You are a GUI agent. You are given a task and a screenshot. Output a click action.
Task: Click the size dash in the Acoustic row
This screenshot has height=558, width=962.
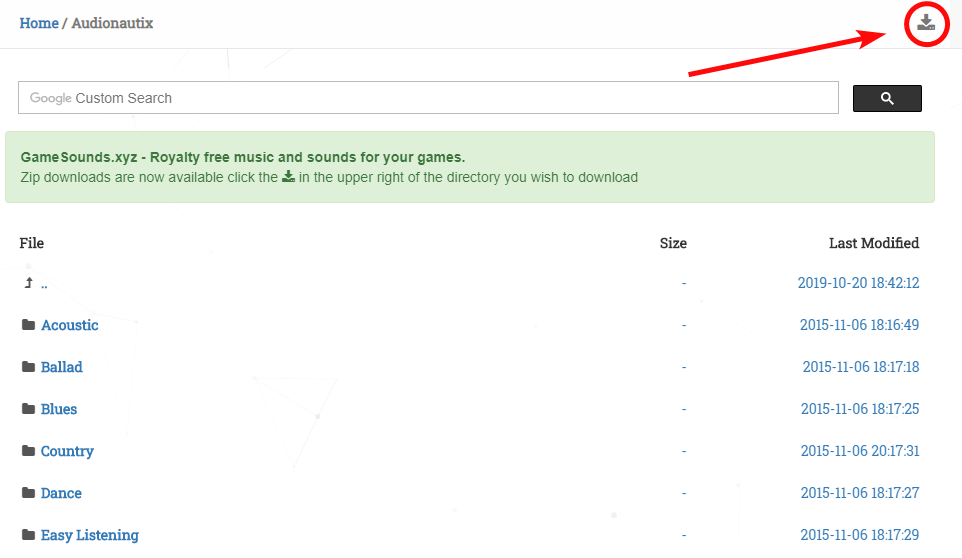(684, 325)
